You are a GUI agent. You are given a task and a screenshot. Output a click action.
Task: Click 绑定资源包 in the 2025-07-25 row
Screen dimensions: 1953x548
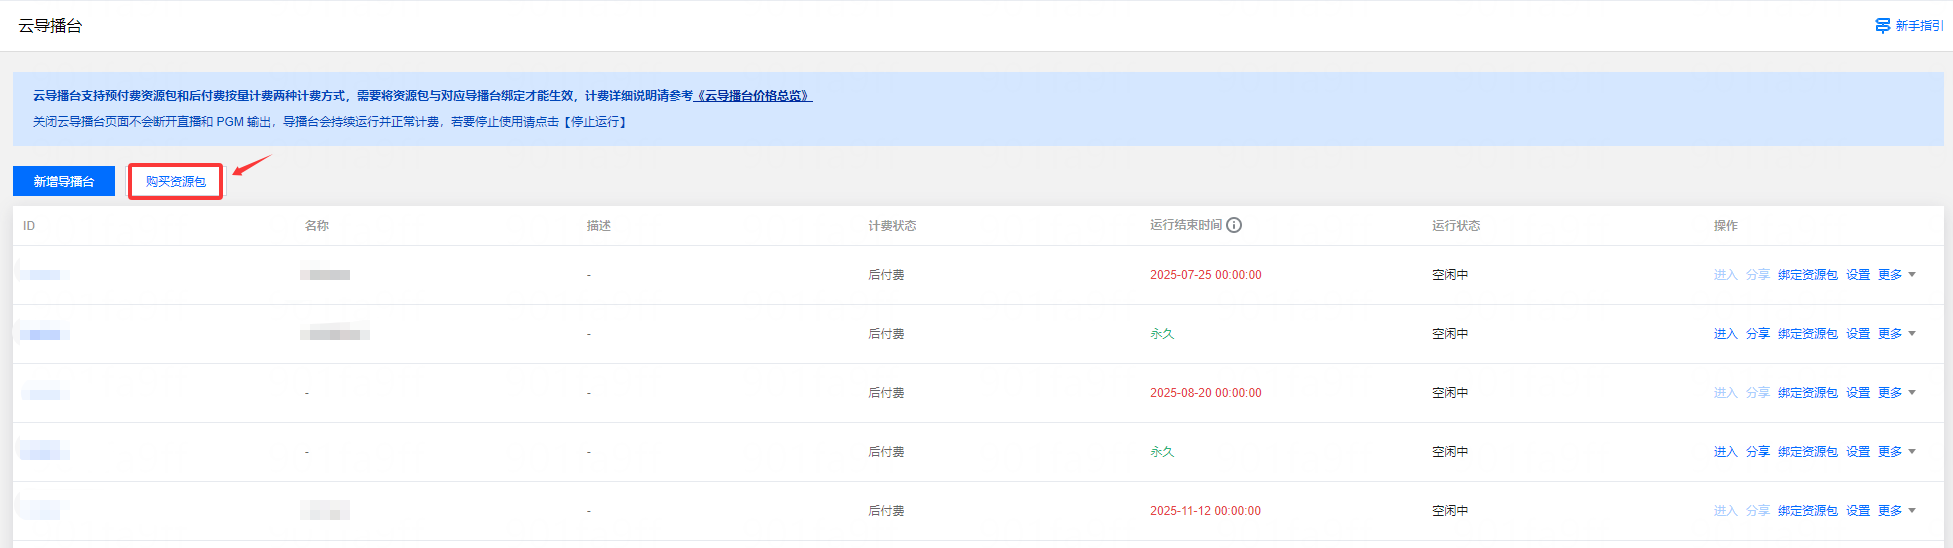coord(1808,275)
